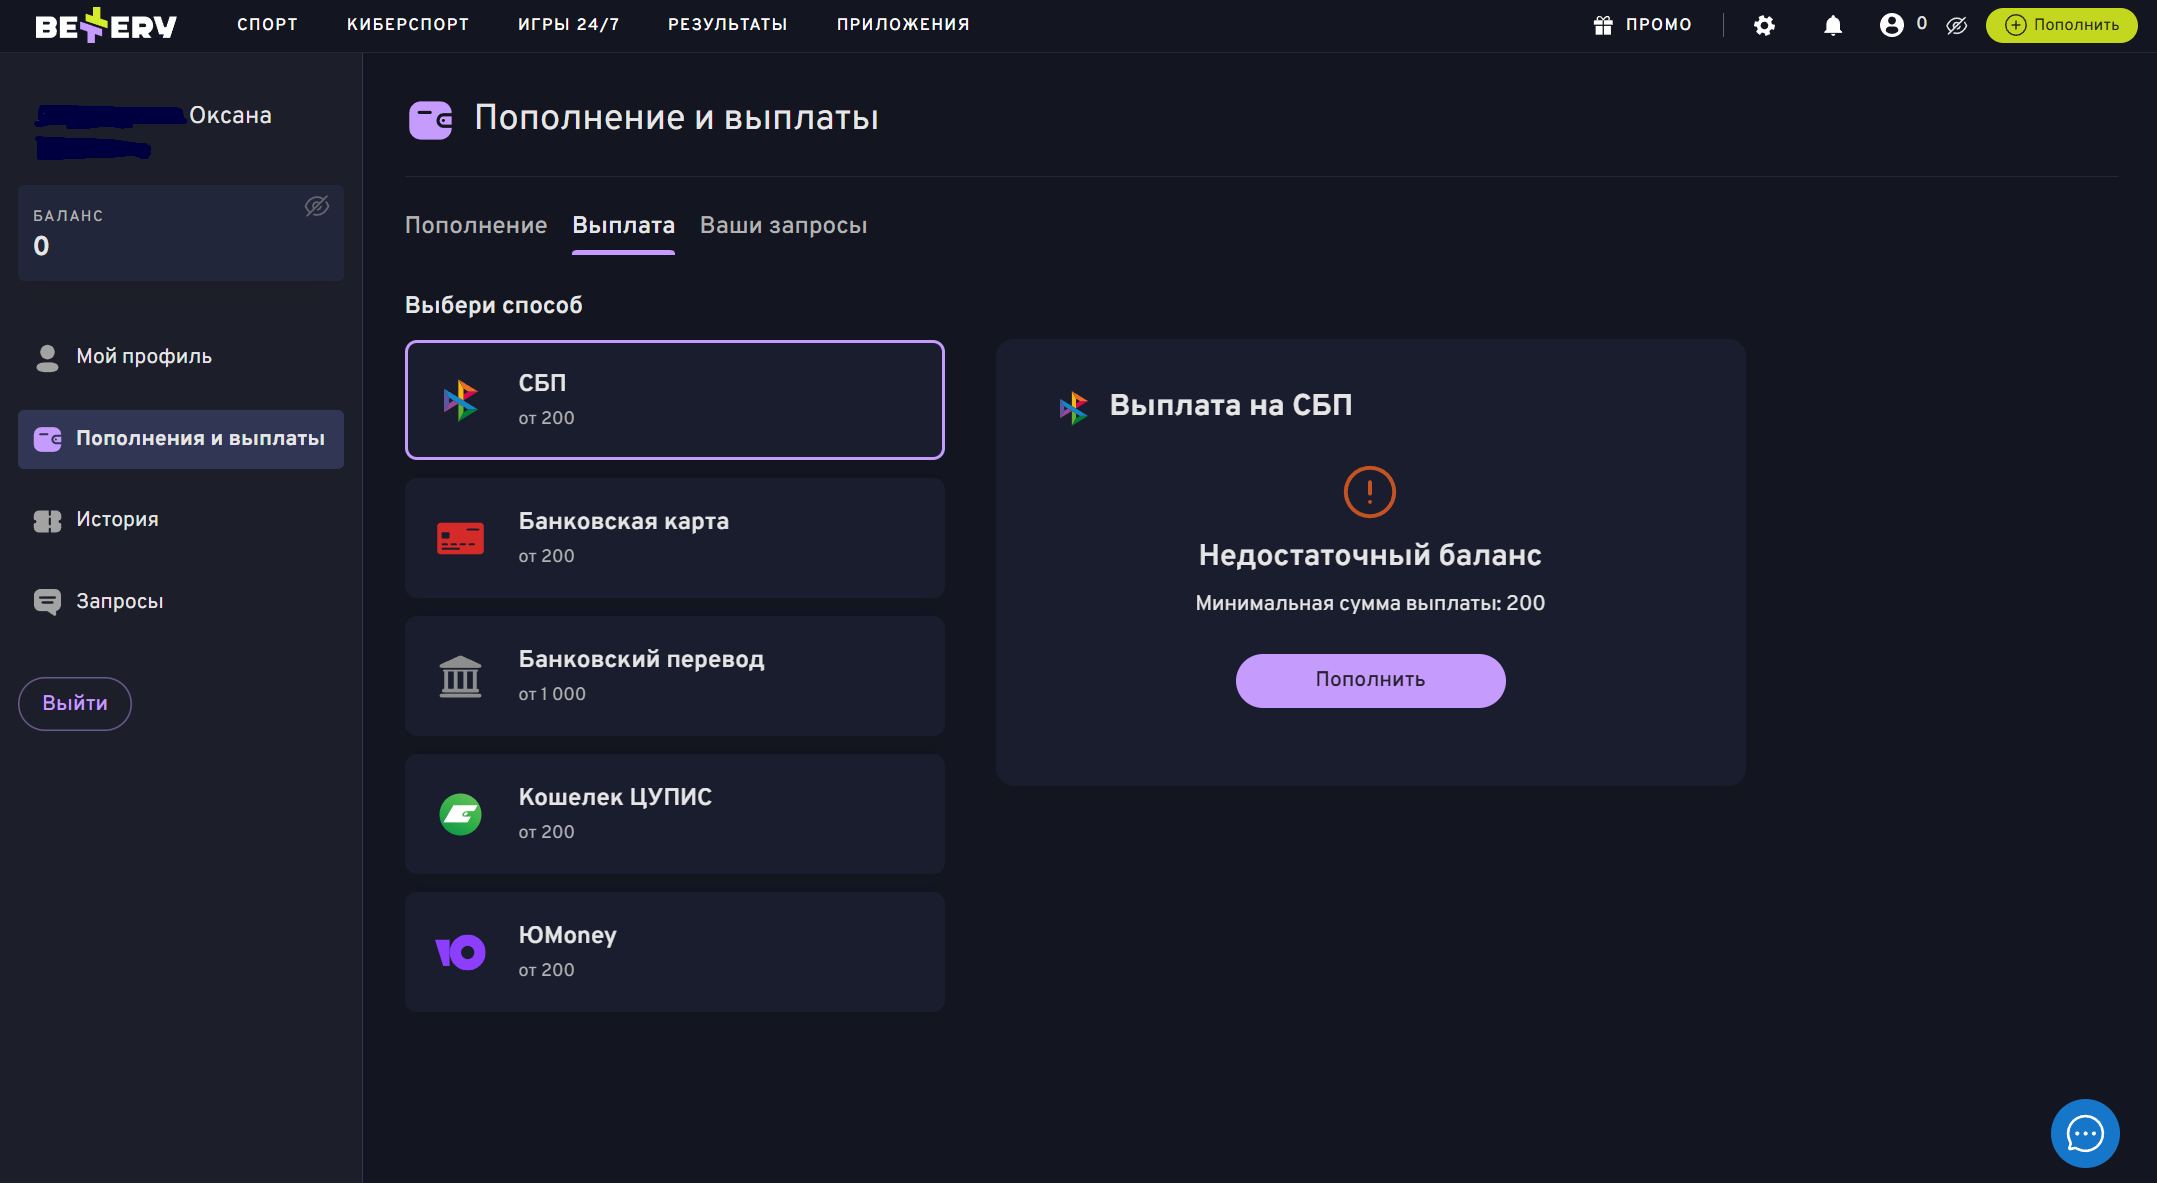Switch to the Пополнение tab
2157x1183 pixels.
476,225
